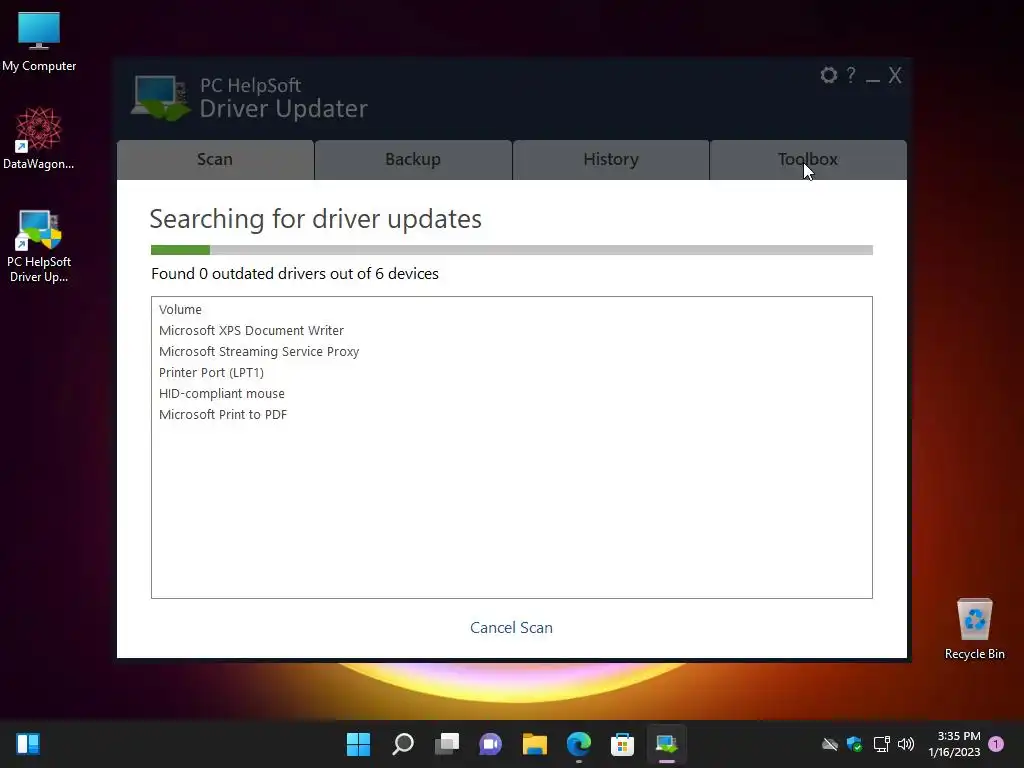Select the Recycle Bin desktop icon
This screenshot has height=768, width=1024.
tap(974, 629)
